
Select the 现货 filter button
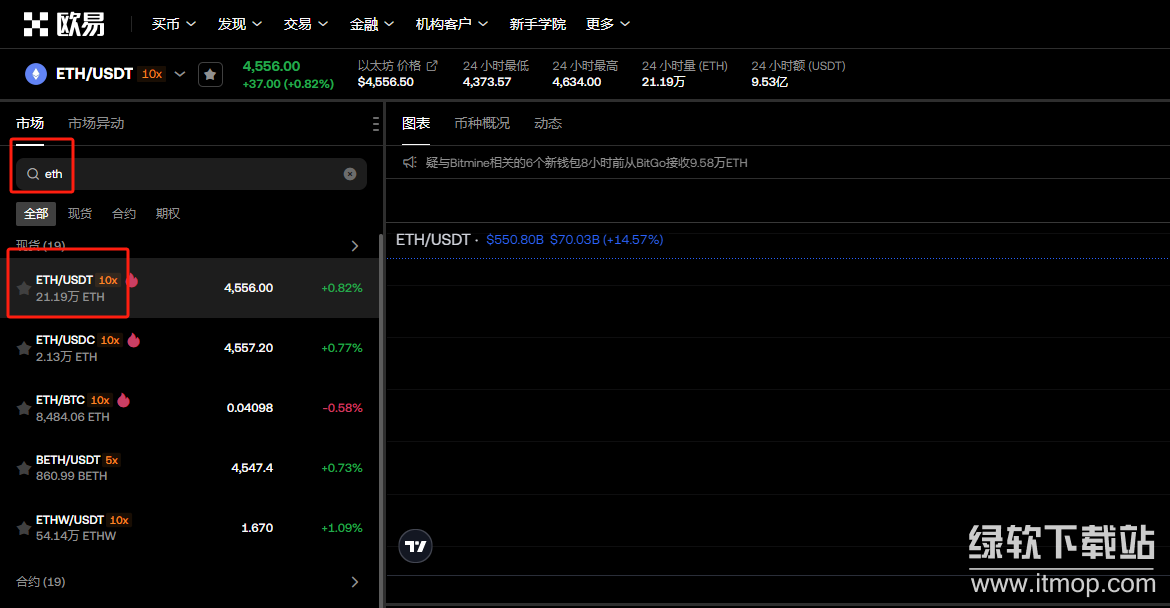[80, 213]
